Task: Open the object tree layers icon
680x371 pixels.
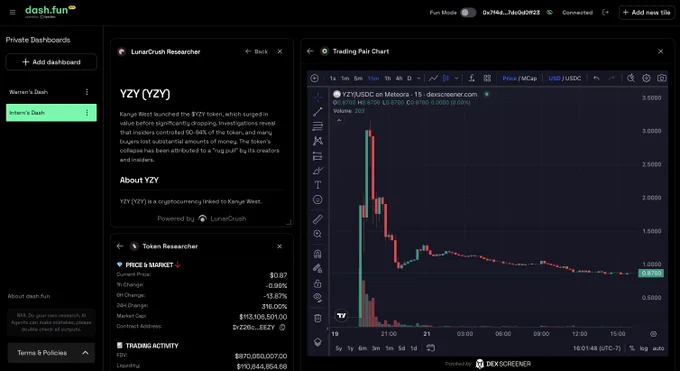Action: [318, 342]
